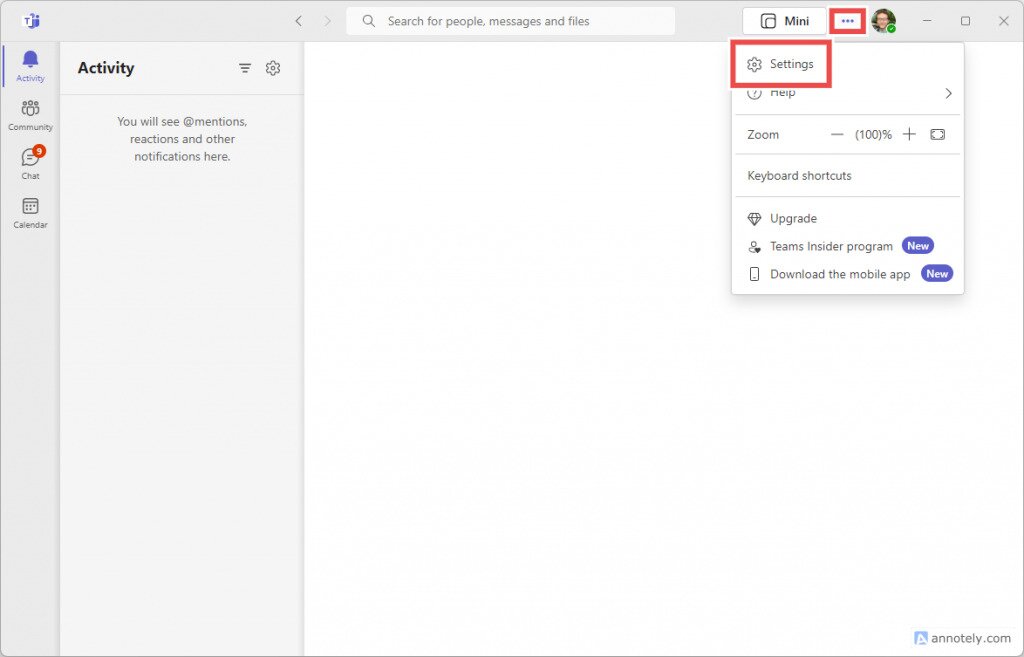The width and height of the screenshot is (1024, 657).
Task: Open the Activity feed settings gear
Action: pos(273,68)
